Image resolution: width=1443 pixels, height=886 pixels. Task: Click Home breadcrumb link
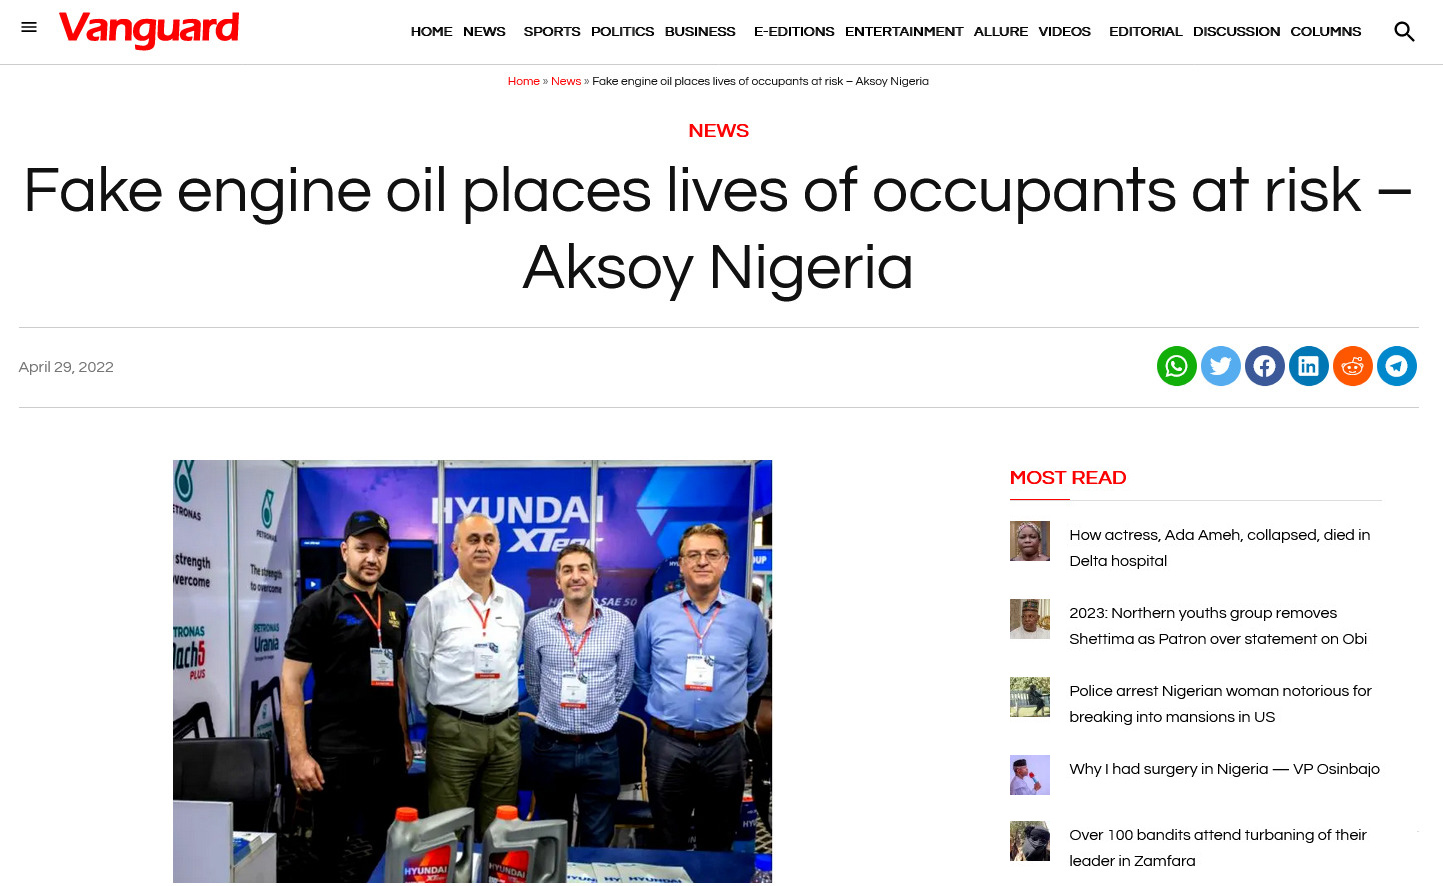pos(523,81)
